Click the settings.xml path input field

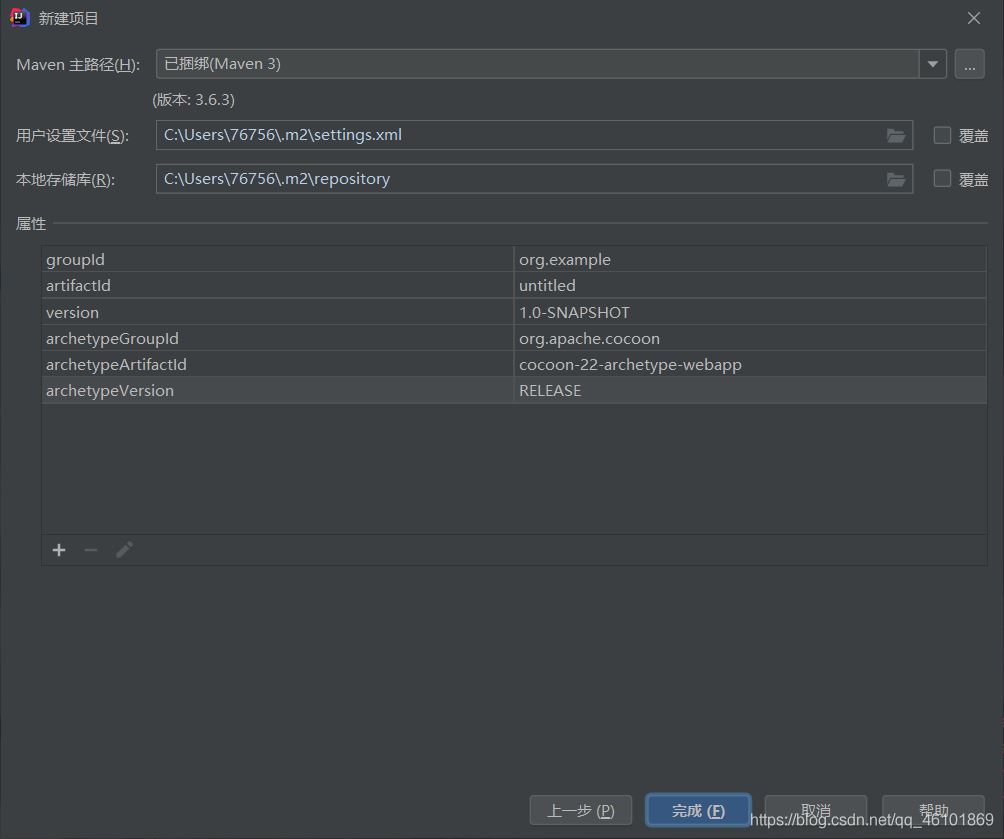tap(520, 135)
